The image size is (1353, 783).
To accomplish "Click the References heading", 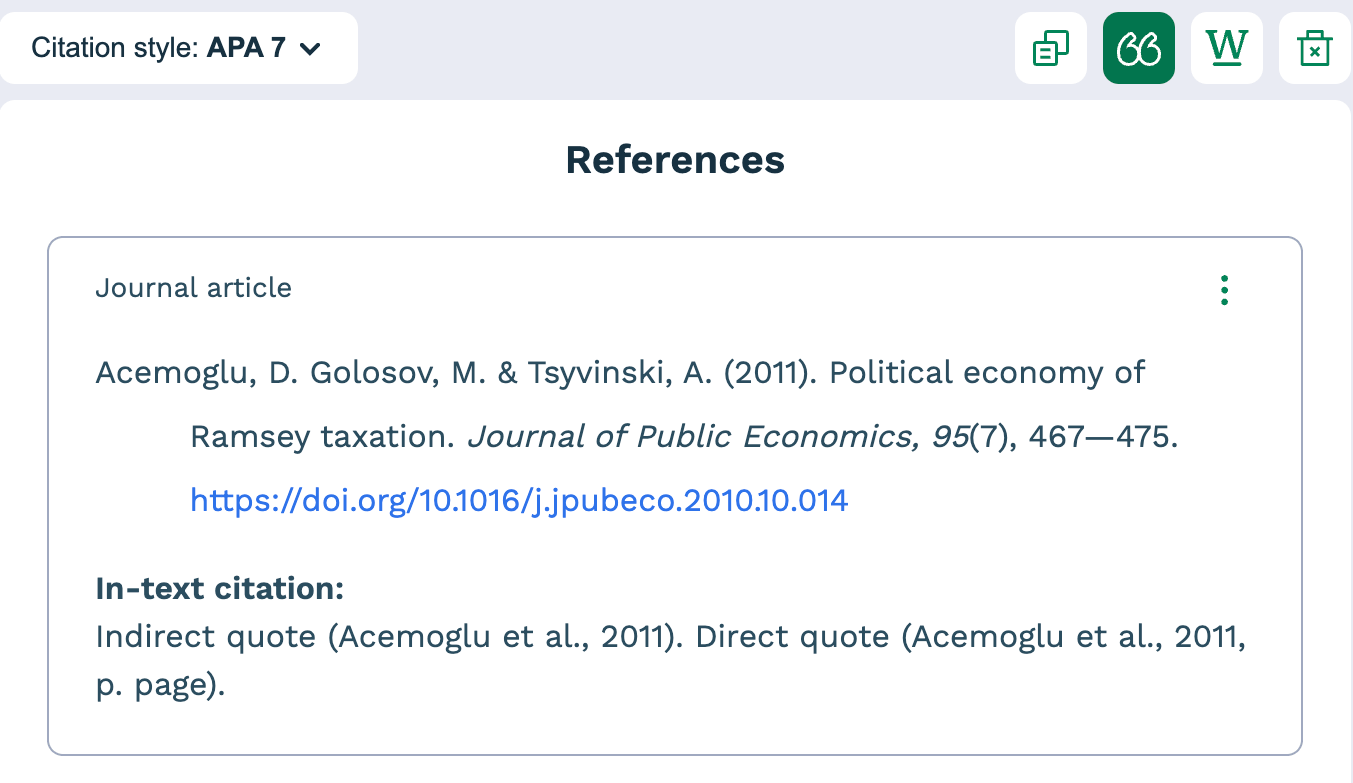I will 675,160.
